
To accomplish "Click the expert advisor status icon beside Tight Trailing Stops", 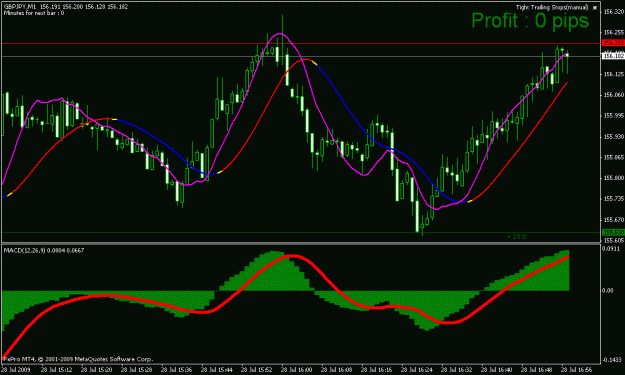I will coord(595,8).
